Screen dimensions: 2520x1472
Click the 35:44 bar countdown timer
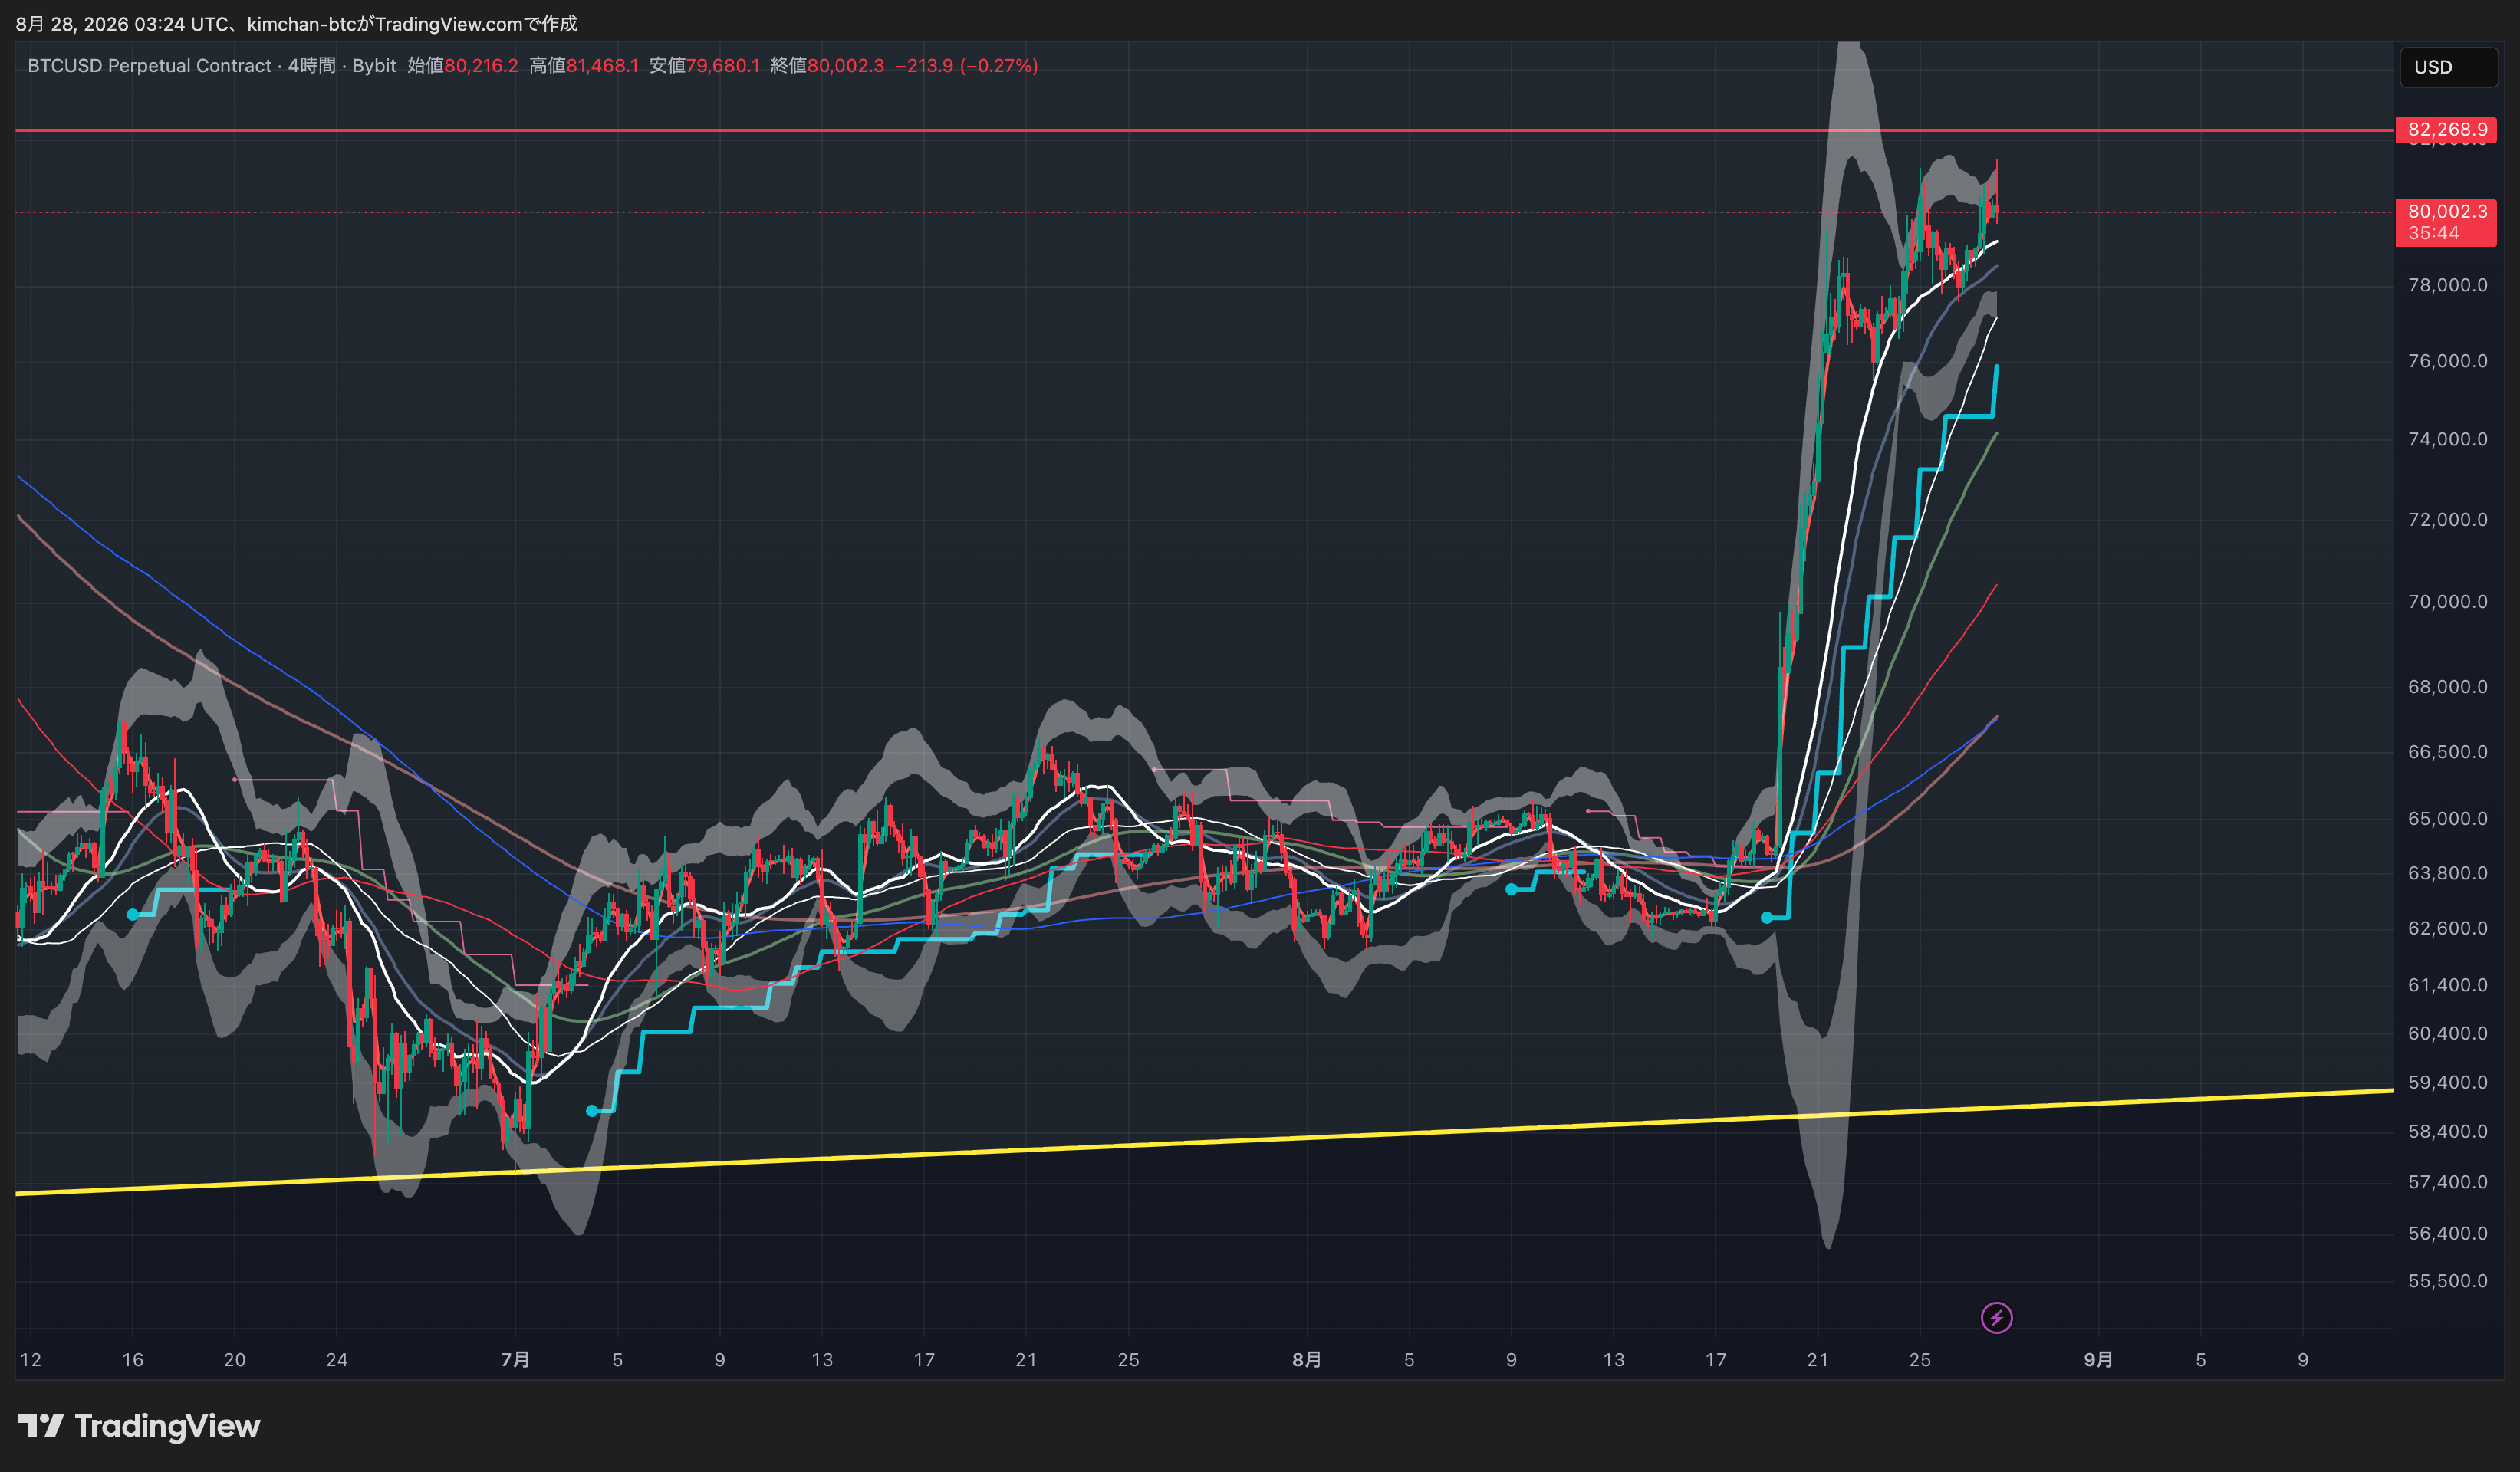[x=2433, y=233]
